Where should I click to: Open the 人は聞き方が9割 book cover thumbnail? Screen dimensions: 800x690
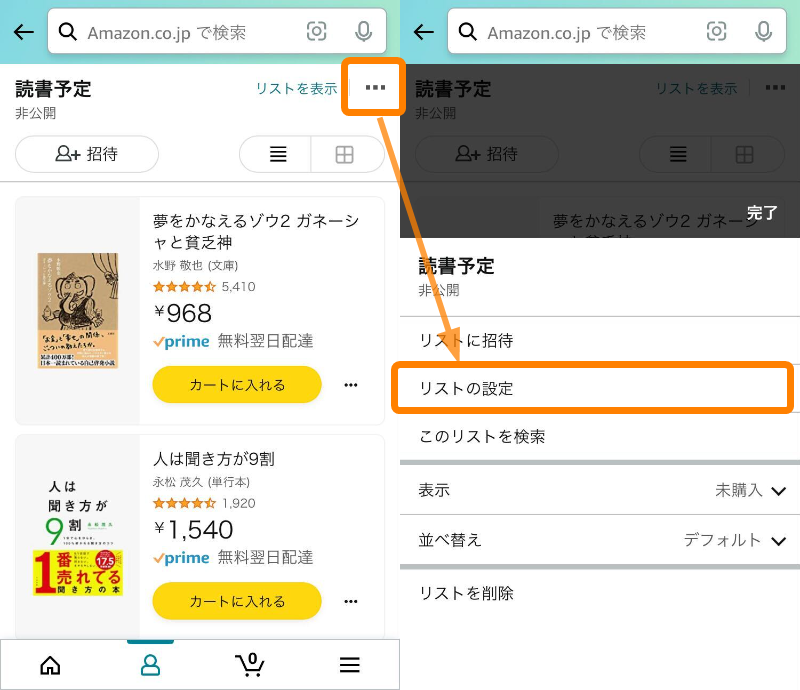point(78,538)
